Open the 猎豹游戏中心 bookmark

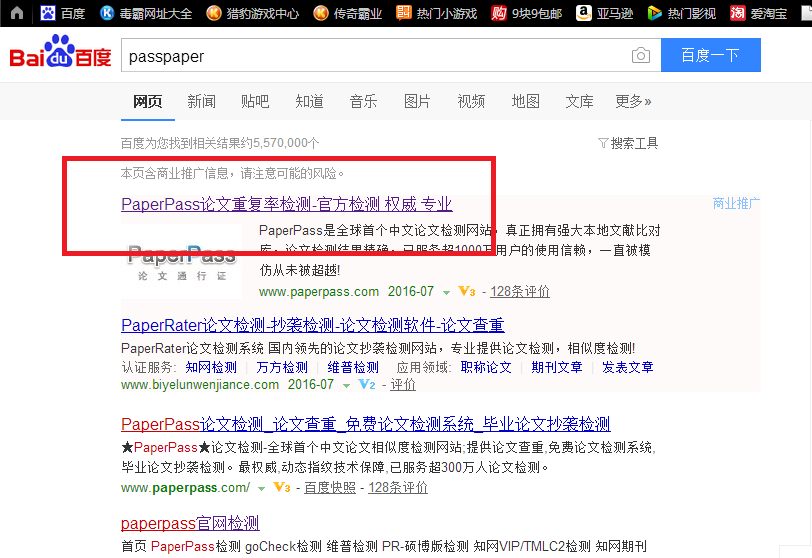pos(252,13)
